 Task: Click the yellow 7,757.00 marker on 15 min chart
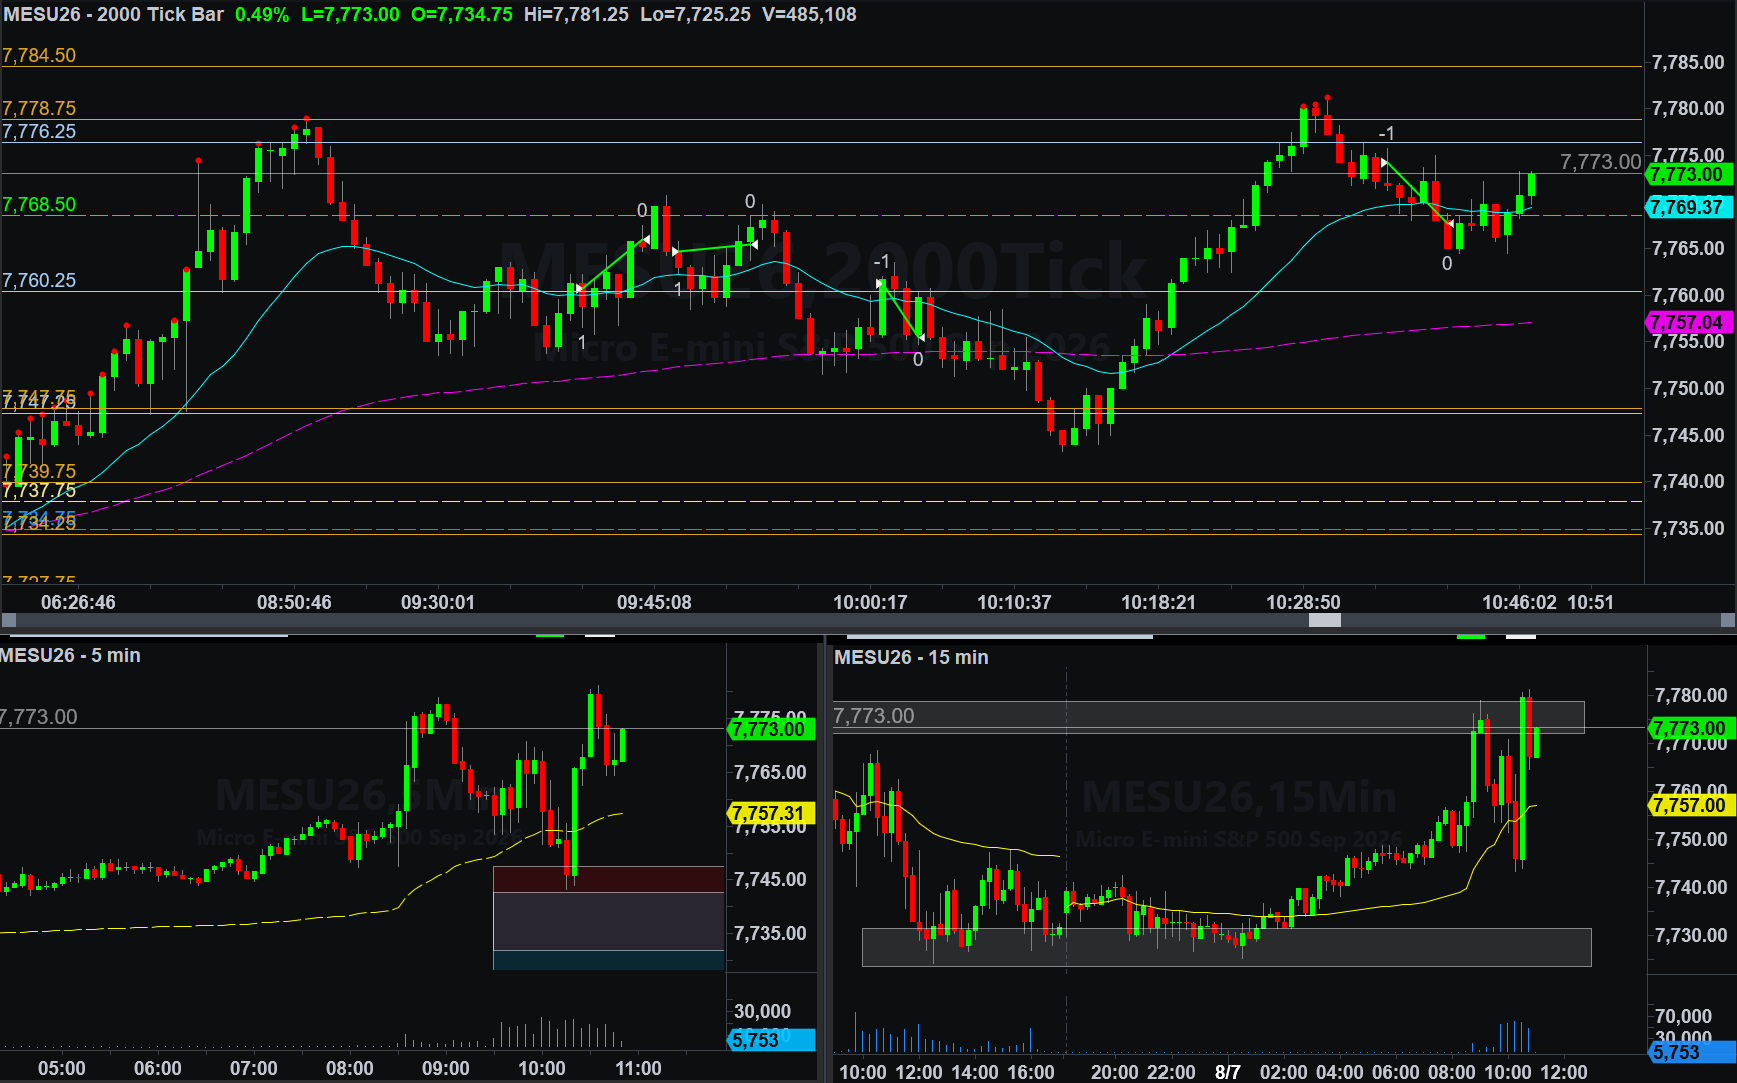click(1691, 805)
